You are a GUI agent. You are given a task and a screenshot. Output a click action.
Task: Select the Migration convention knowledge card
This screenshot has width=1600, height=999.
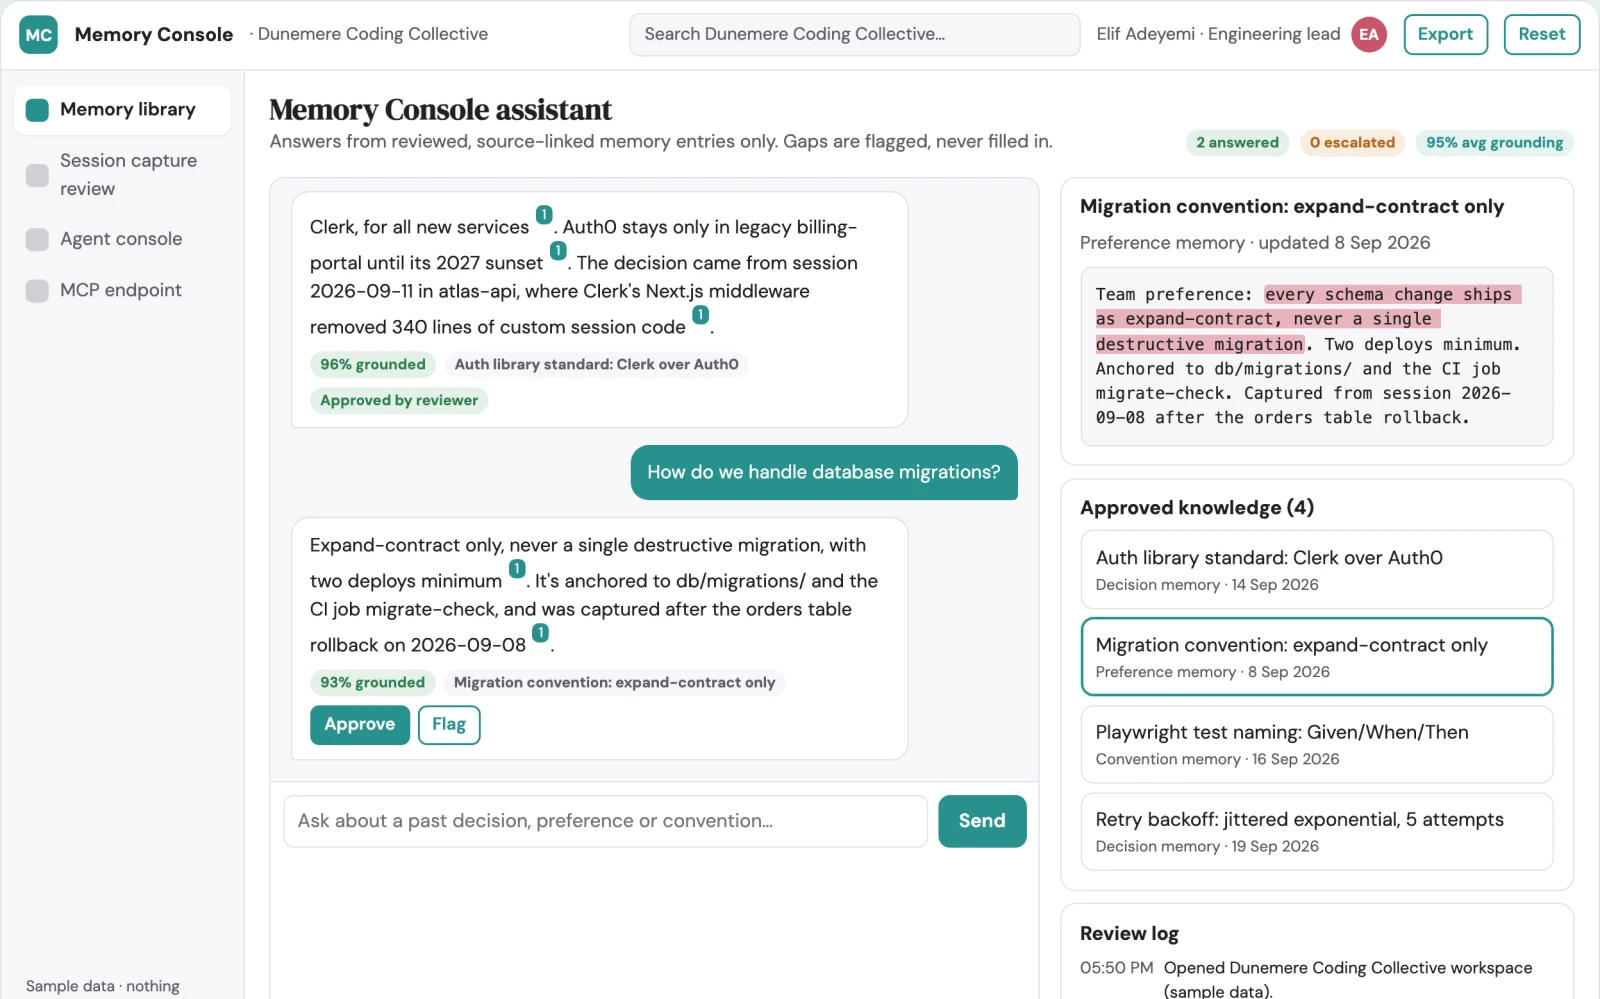pyautogui.click(x=1317, y=657)
